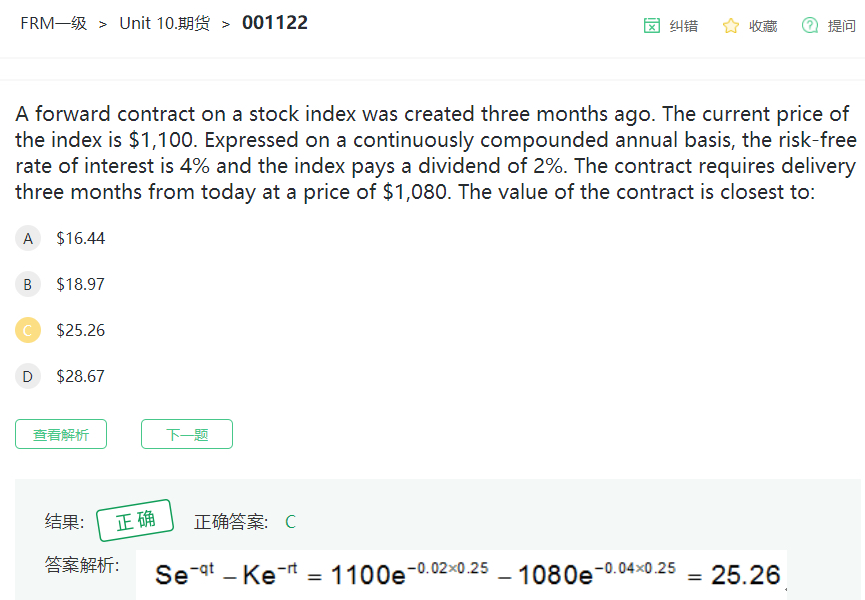Image resolution: width=865 pixels, height=600 pixels.
Task: Click the 收藏 text label
Action: [x=763, y=26]
